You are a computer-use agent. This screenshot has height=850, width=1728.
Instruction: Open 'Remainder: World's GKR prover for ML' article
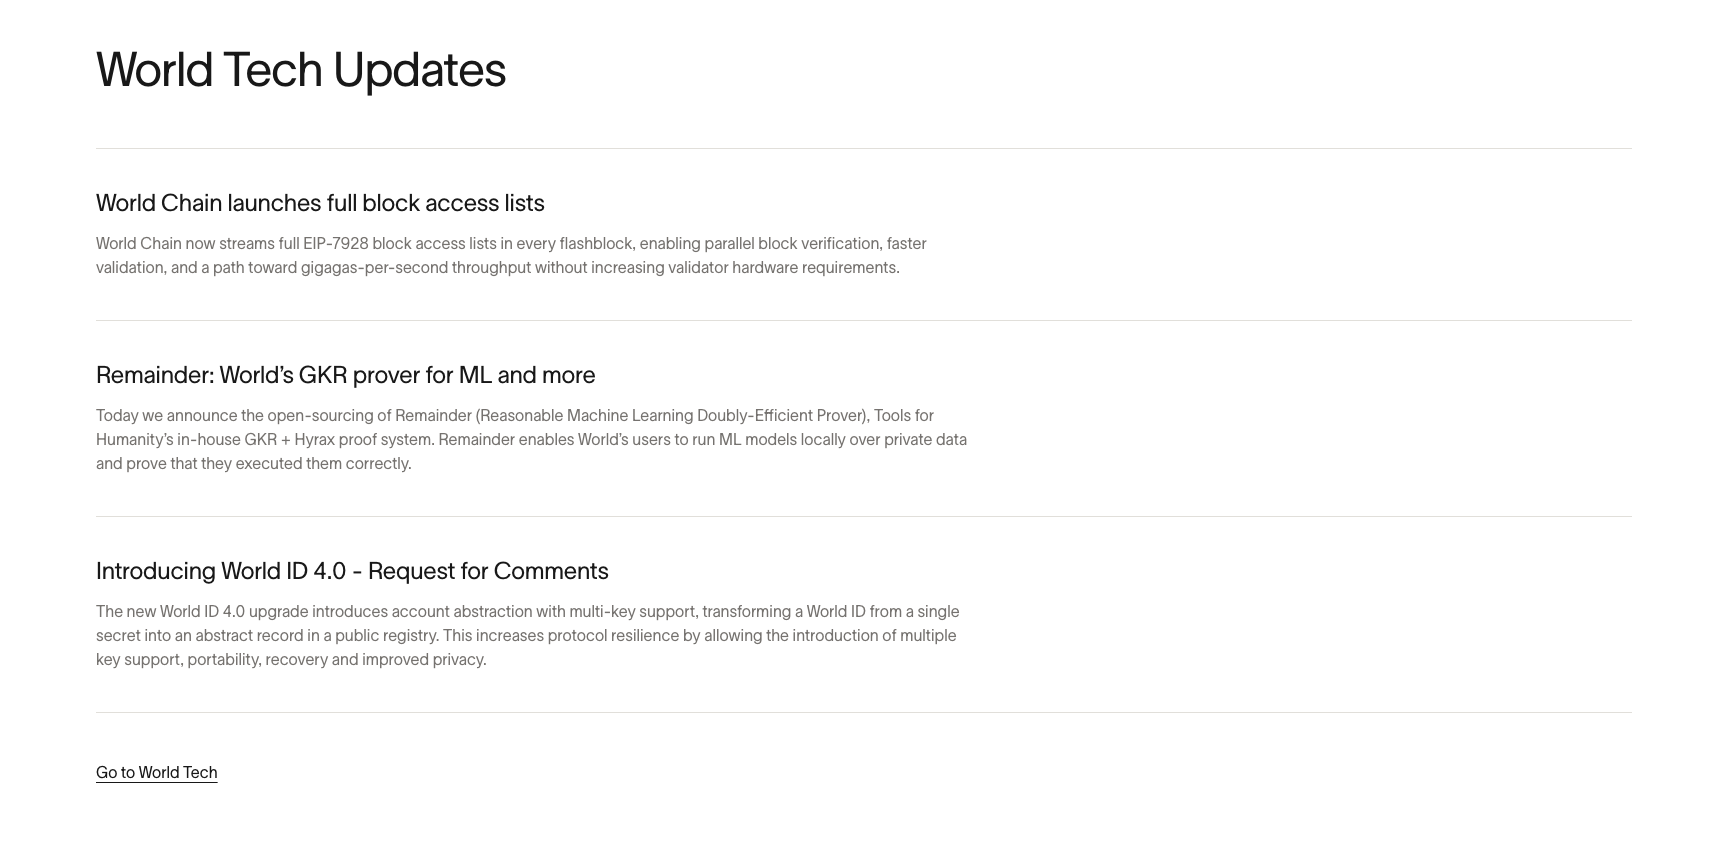tap(345, 375)
